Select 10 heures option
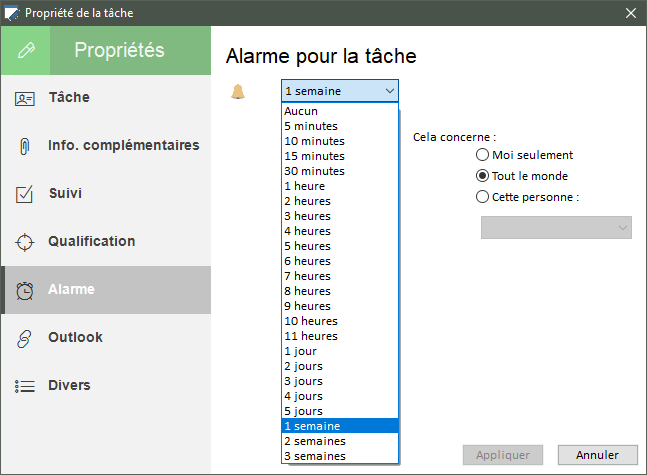Viewport: 647px width, 475px height. pos(340,321)
